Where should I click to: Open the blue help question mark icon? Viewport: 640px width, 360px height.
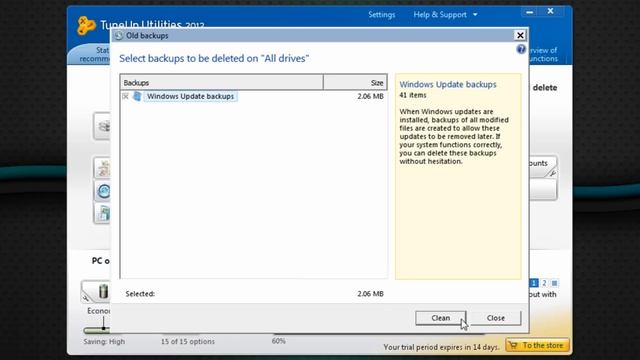tap(521, 49)
